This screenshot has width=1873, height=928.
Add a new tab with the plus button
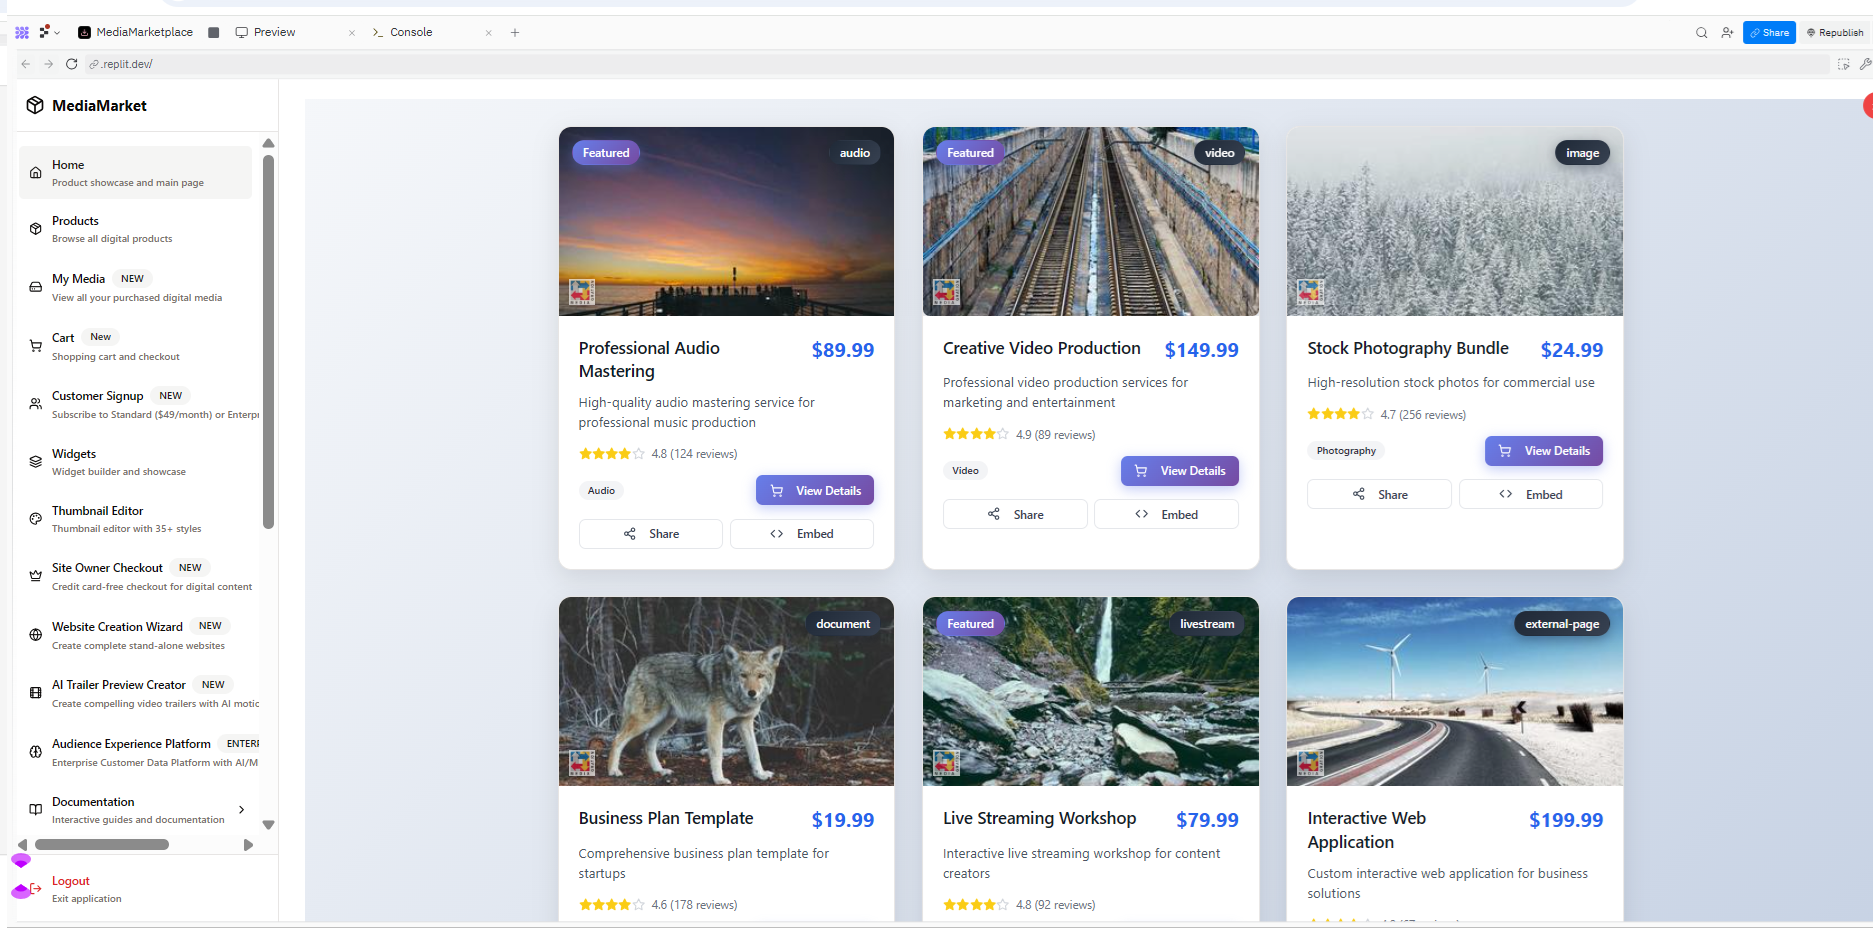(515, 33)
